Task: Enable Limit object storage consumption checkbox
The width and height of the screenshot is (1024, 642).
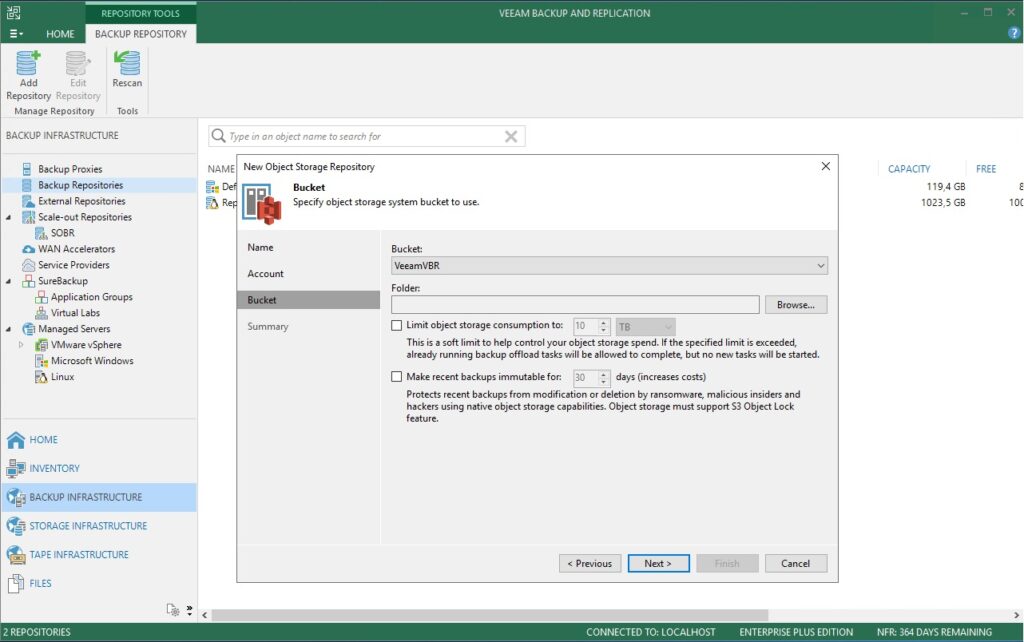Action: [396, 325]
